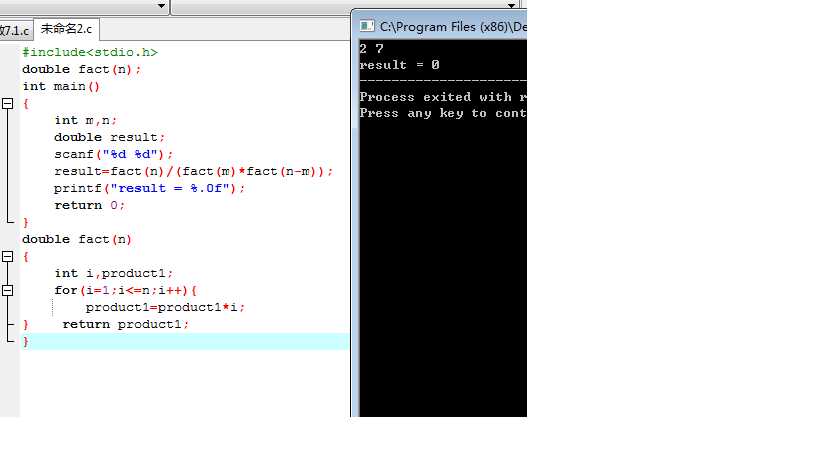Click the '2 7' console input line
819x460 pixels.
pos(371,49)
